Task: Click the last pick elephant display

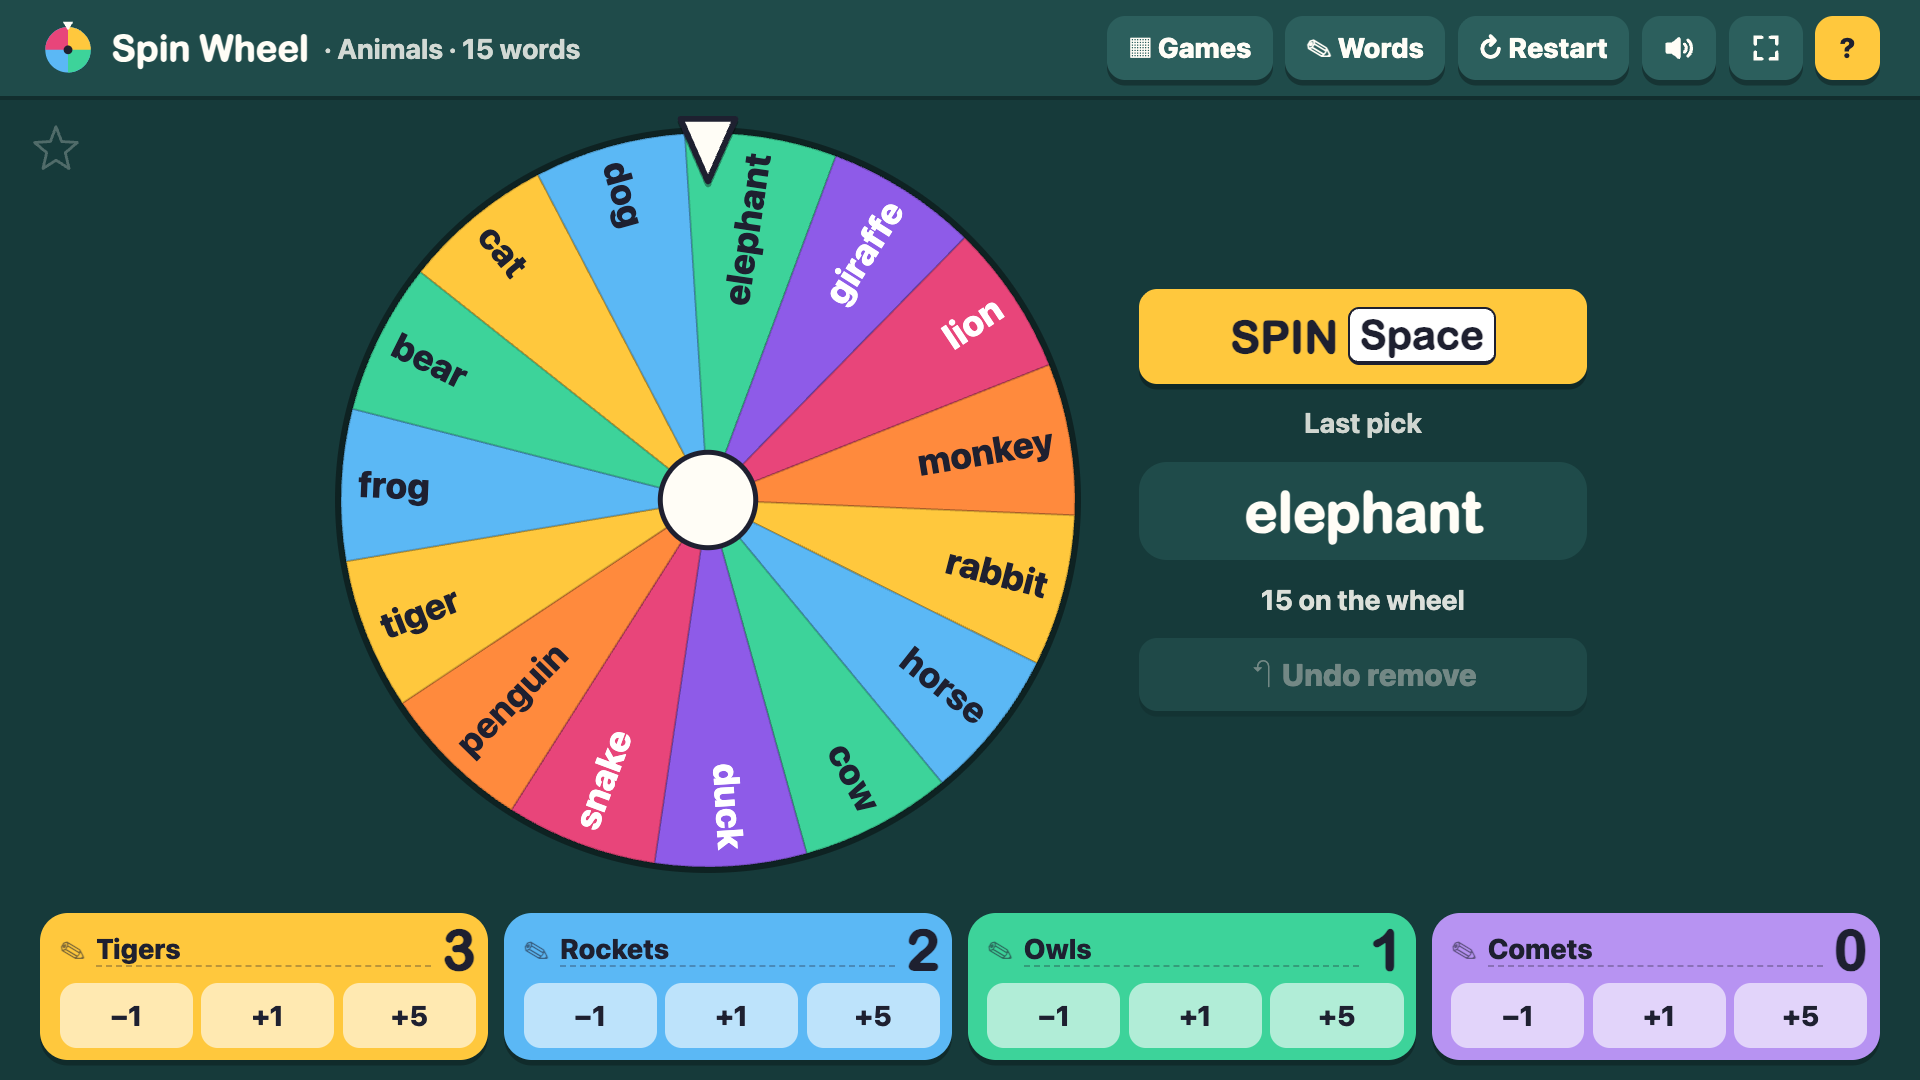Action: click(x=1363, y=511)
